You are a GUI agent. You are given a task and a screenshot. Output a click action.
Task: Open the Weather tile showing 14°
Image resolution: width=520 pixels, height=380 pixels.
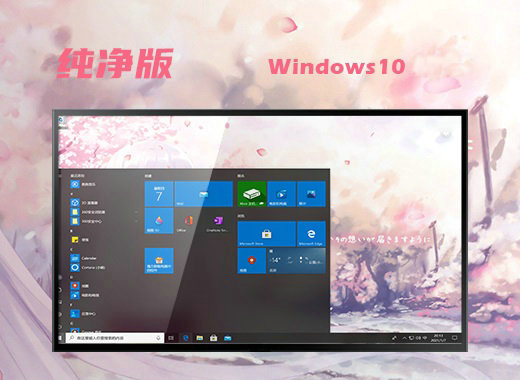(x=297, y=261)
